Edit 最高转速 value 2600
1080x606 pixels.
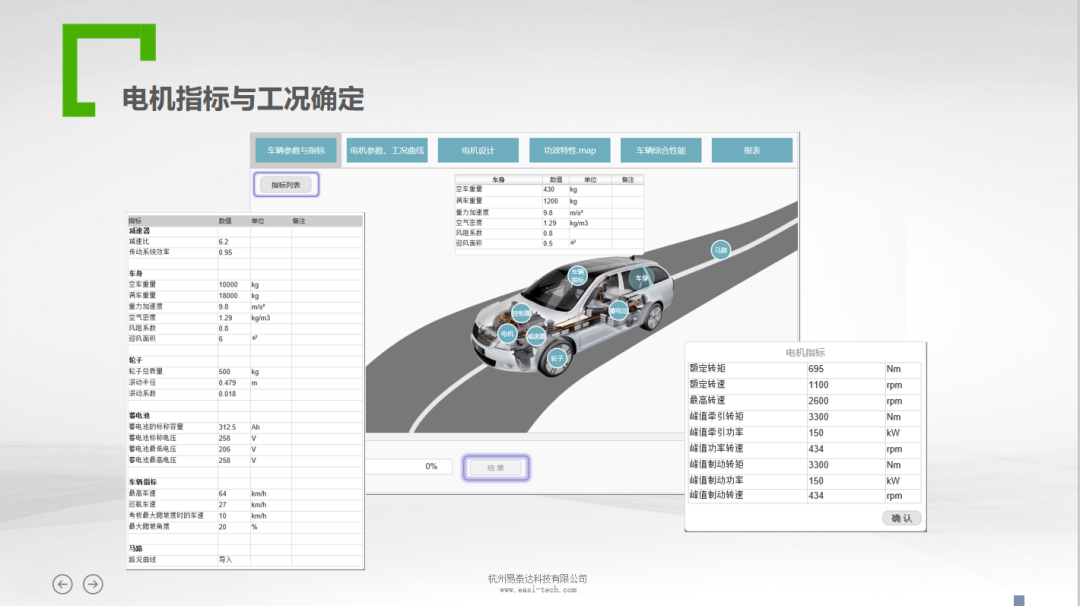click(x=845, y=401)
